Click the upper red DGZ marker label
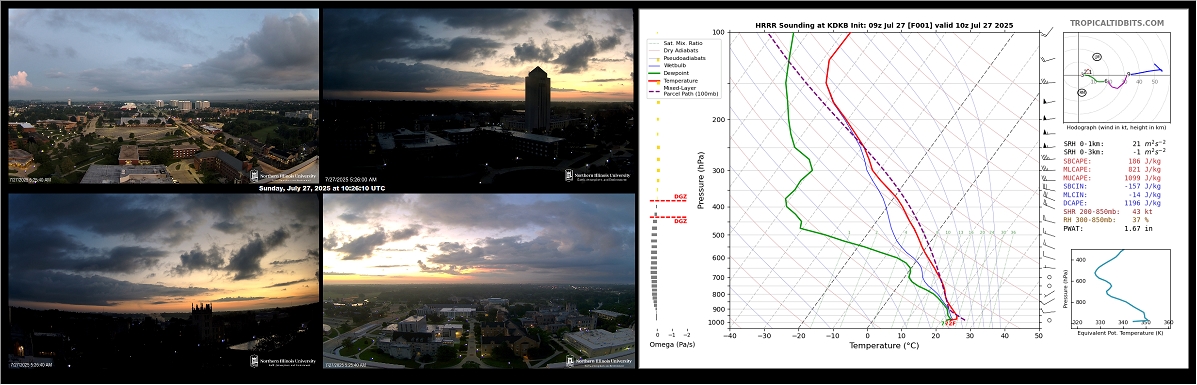Screen dimensions: 1197x385 pyautogui.click(x=680, y=197)
